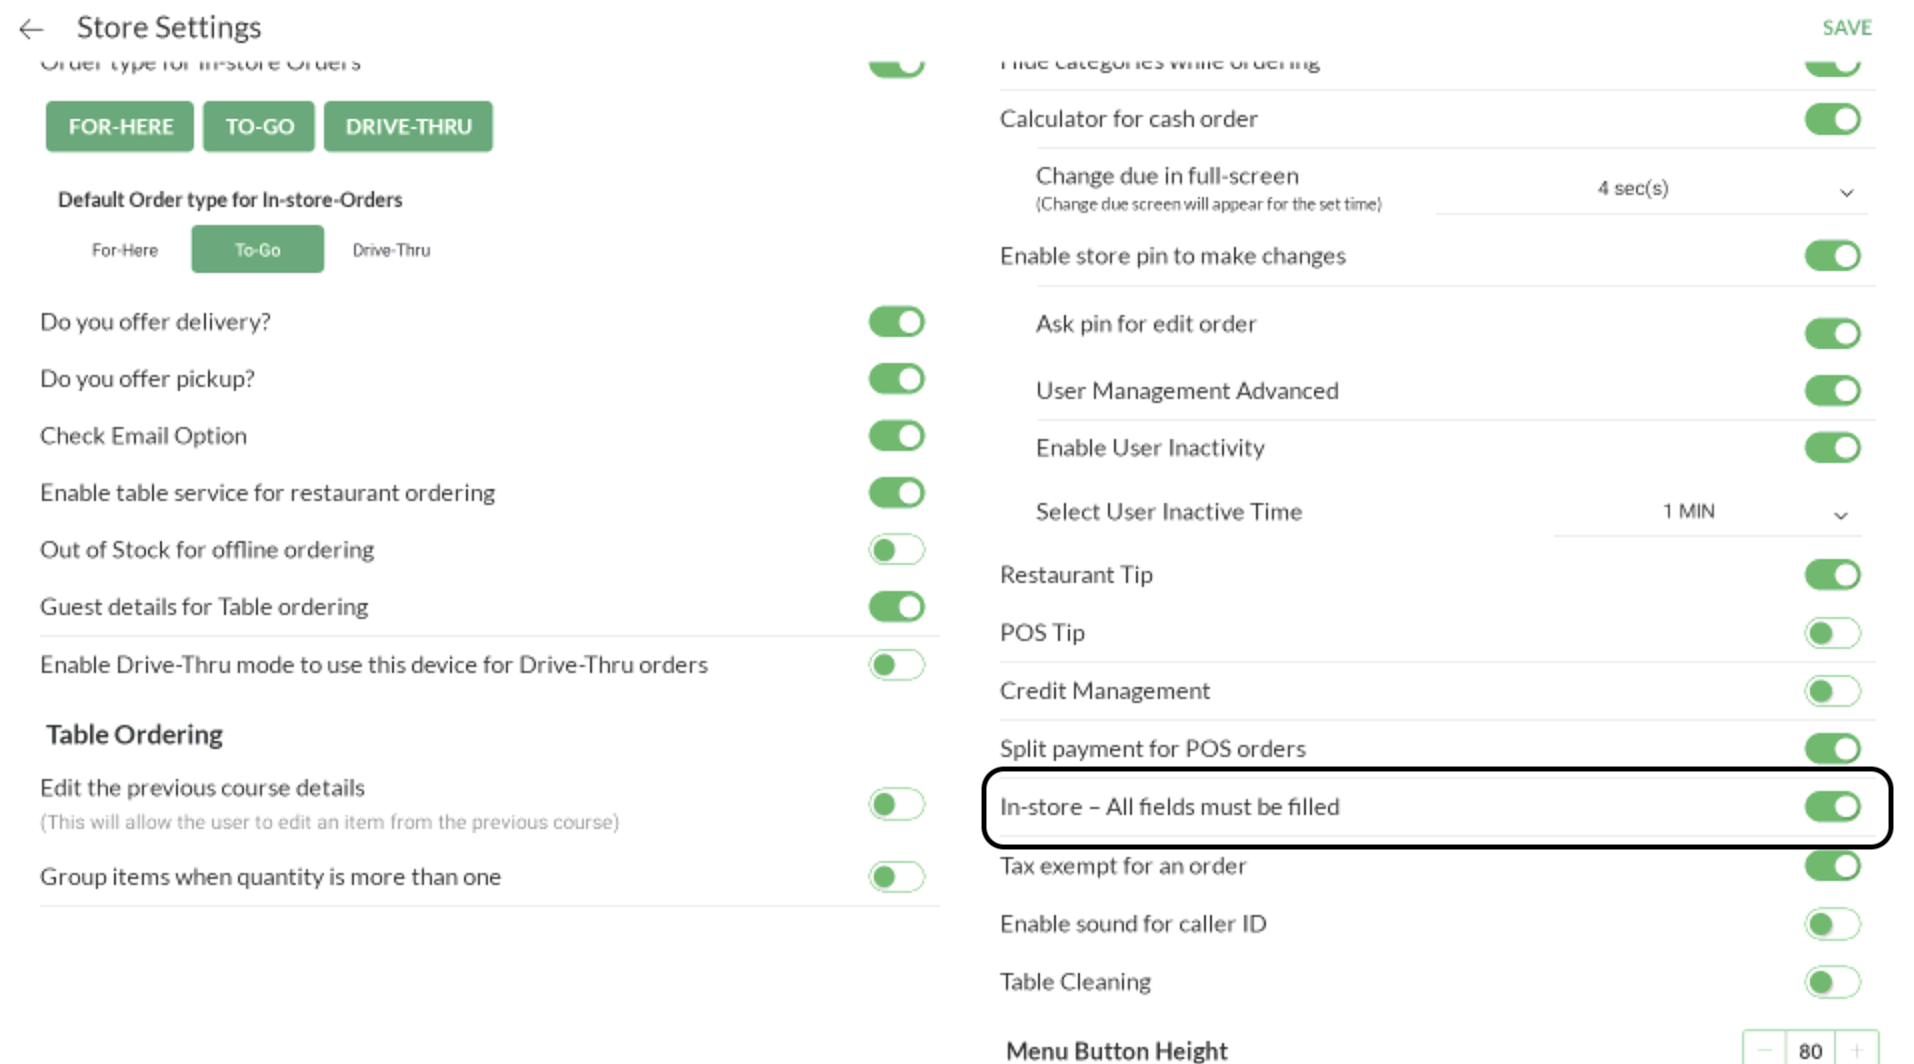Turn on POS Tip toggle
The width and height of the screenshot is (1914, 1064).
(x=1832, y=633)
